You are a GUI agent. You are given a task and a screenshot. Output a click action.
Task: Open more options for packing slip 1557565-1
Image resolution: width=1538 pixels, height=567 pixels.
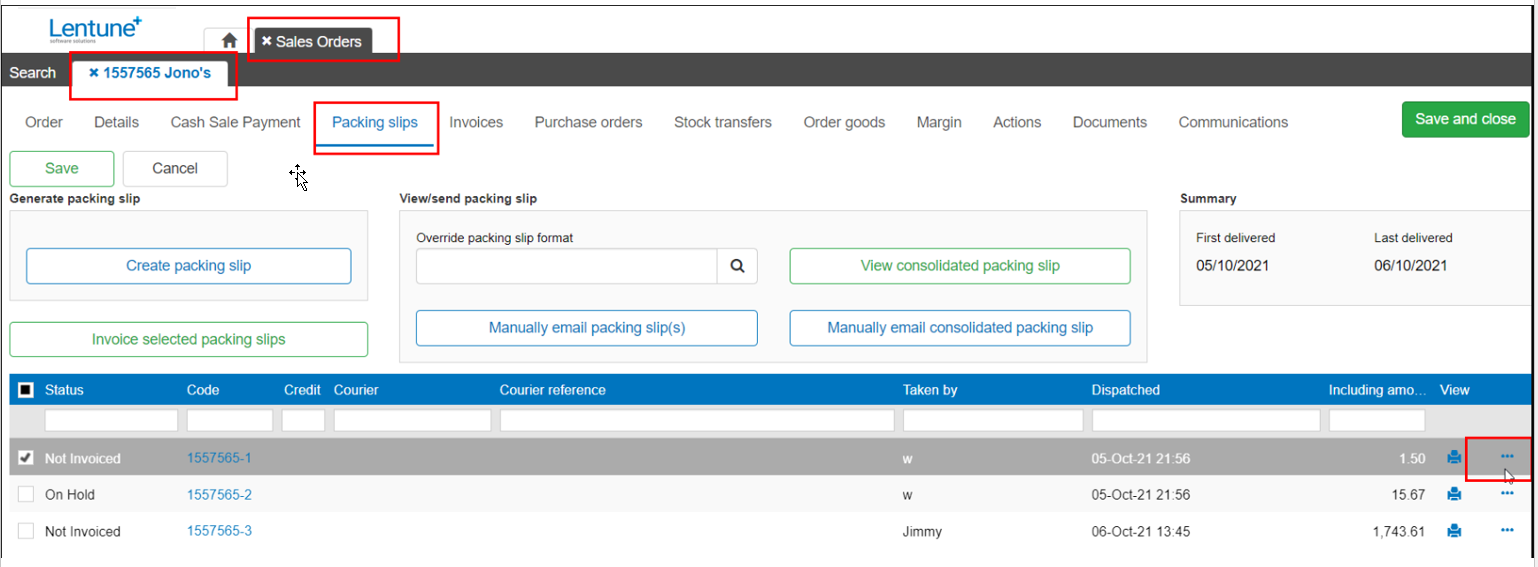(x=1507, y=457)
